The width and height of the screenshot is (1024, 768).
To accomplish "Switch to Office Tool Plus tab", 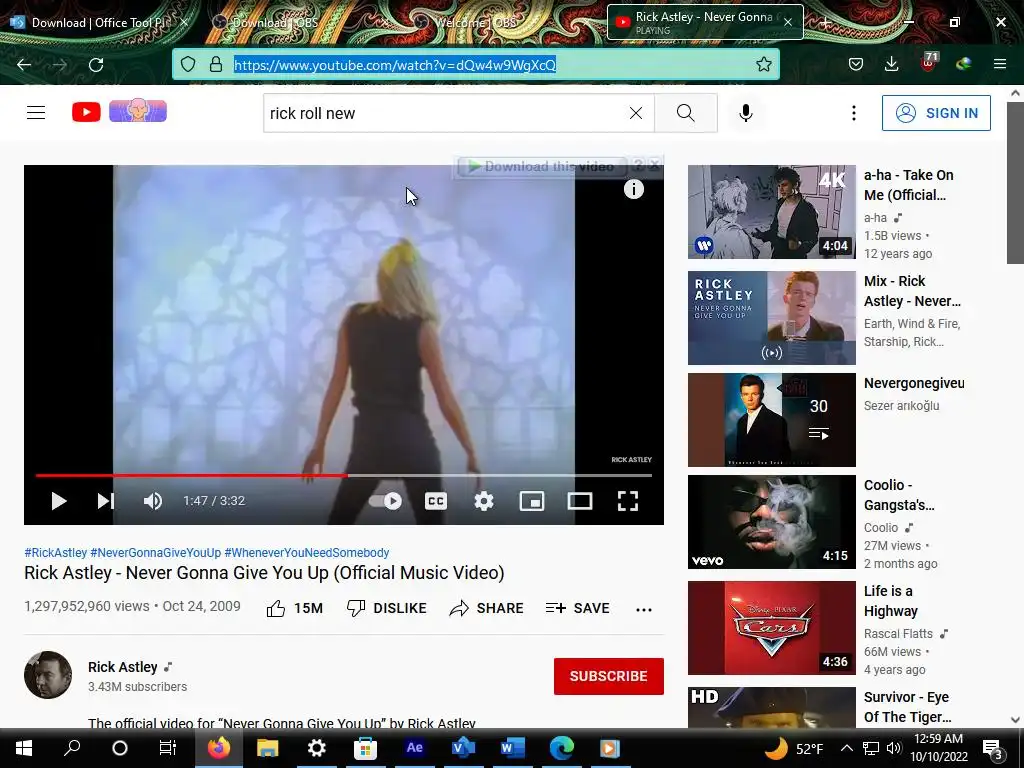I will coord(98,23).
